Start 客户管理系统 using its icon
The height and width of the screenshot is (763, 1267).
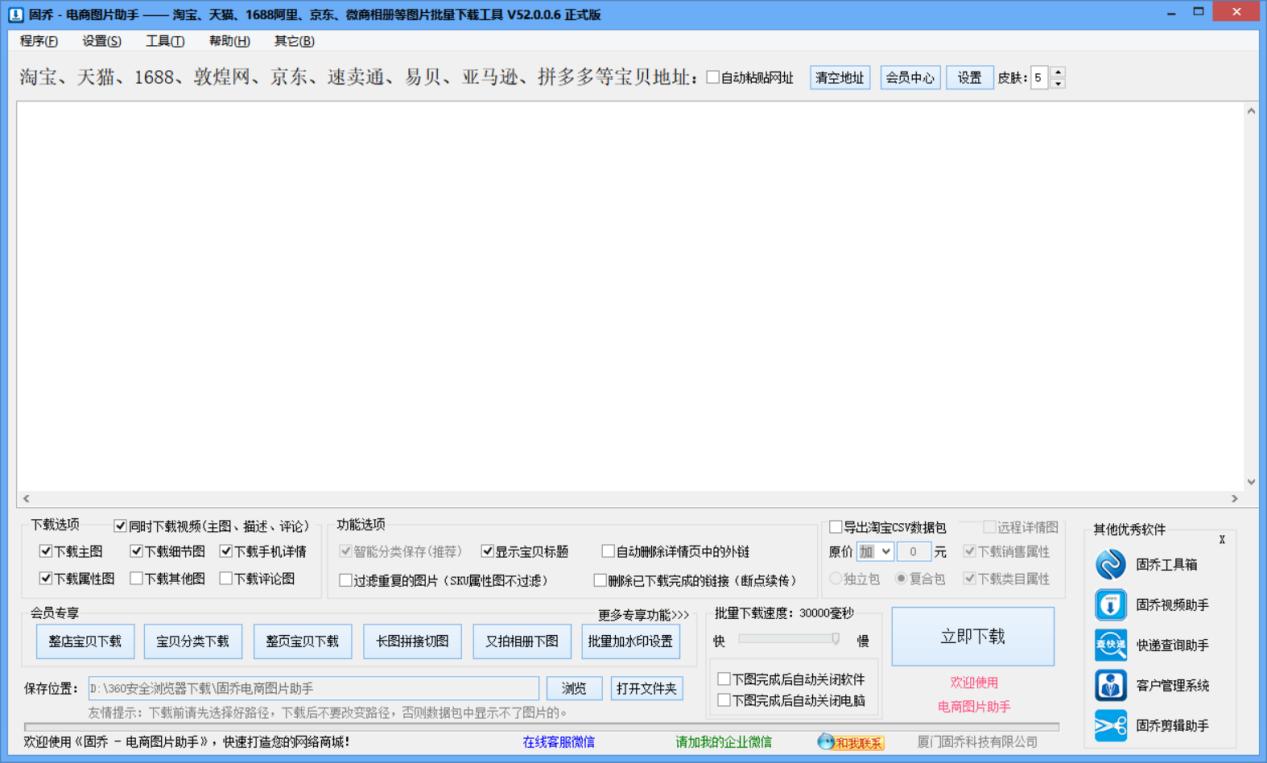[x=1110, y=686]
